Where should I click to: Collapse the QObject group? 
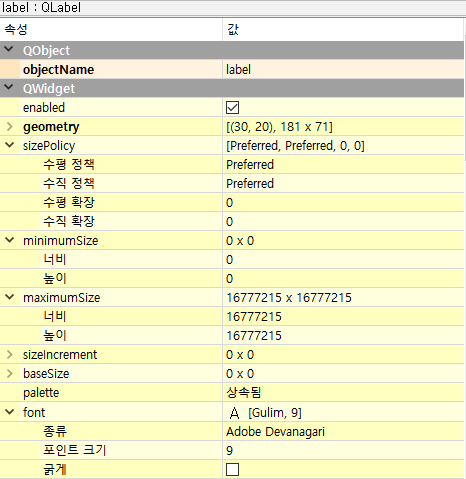[x=9, y=50]
